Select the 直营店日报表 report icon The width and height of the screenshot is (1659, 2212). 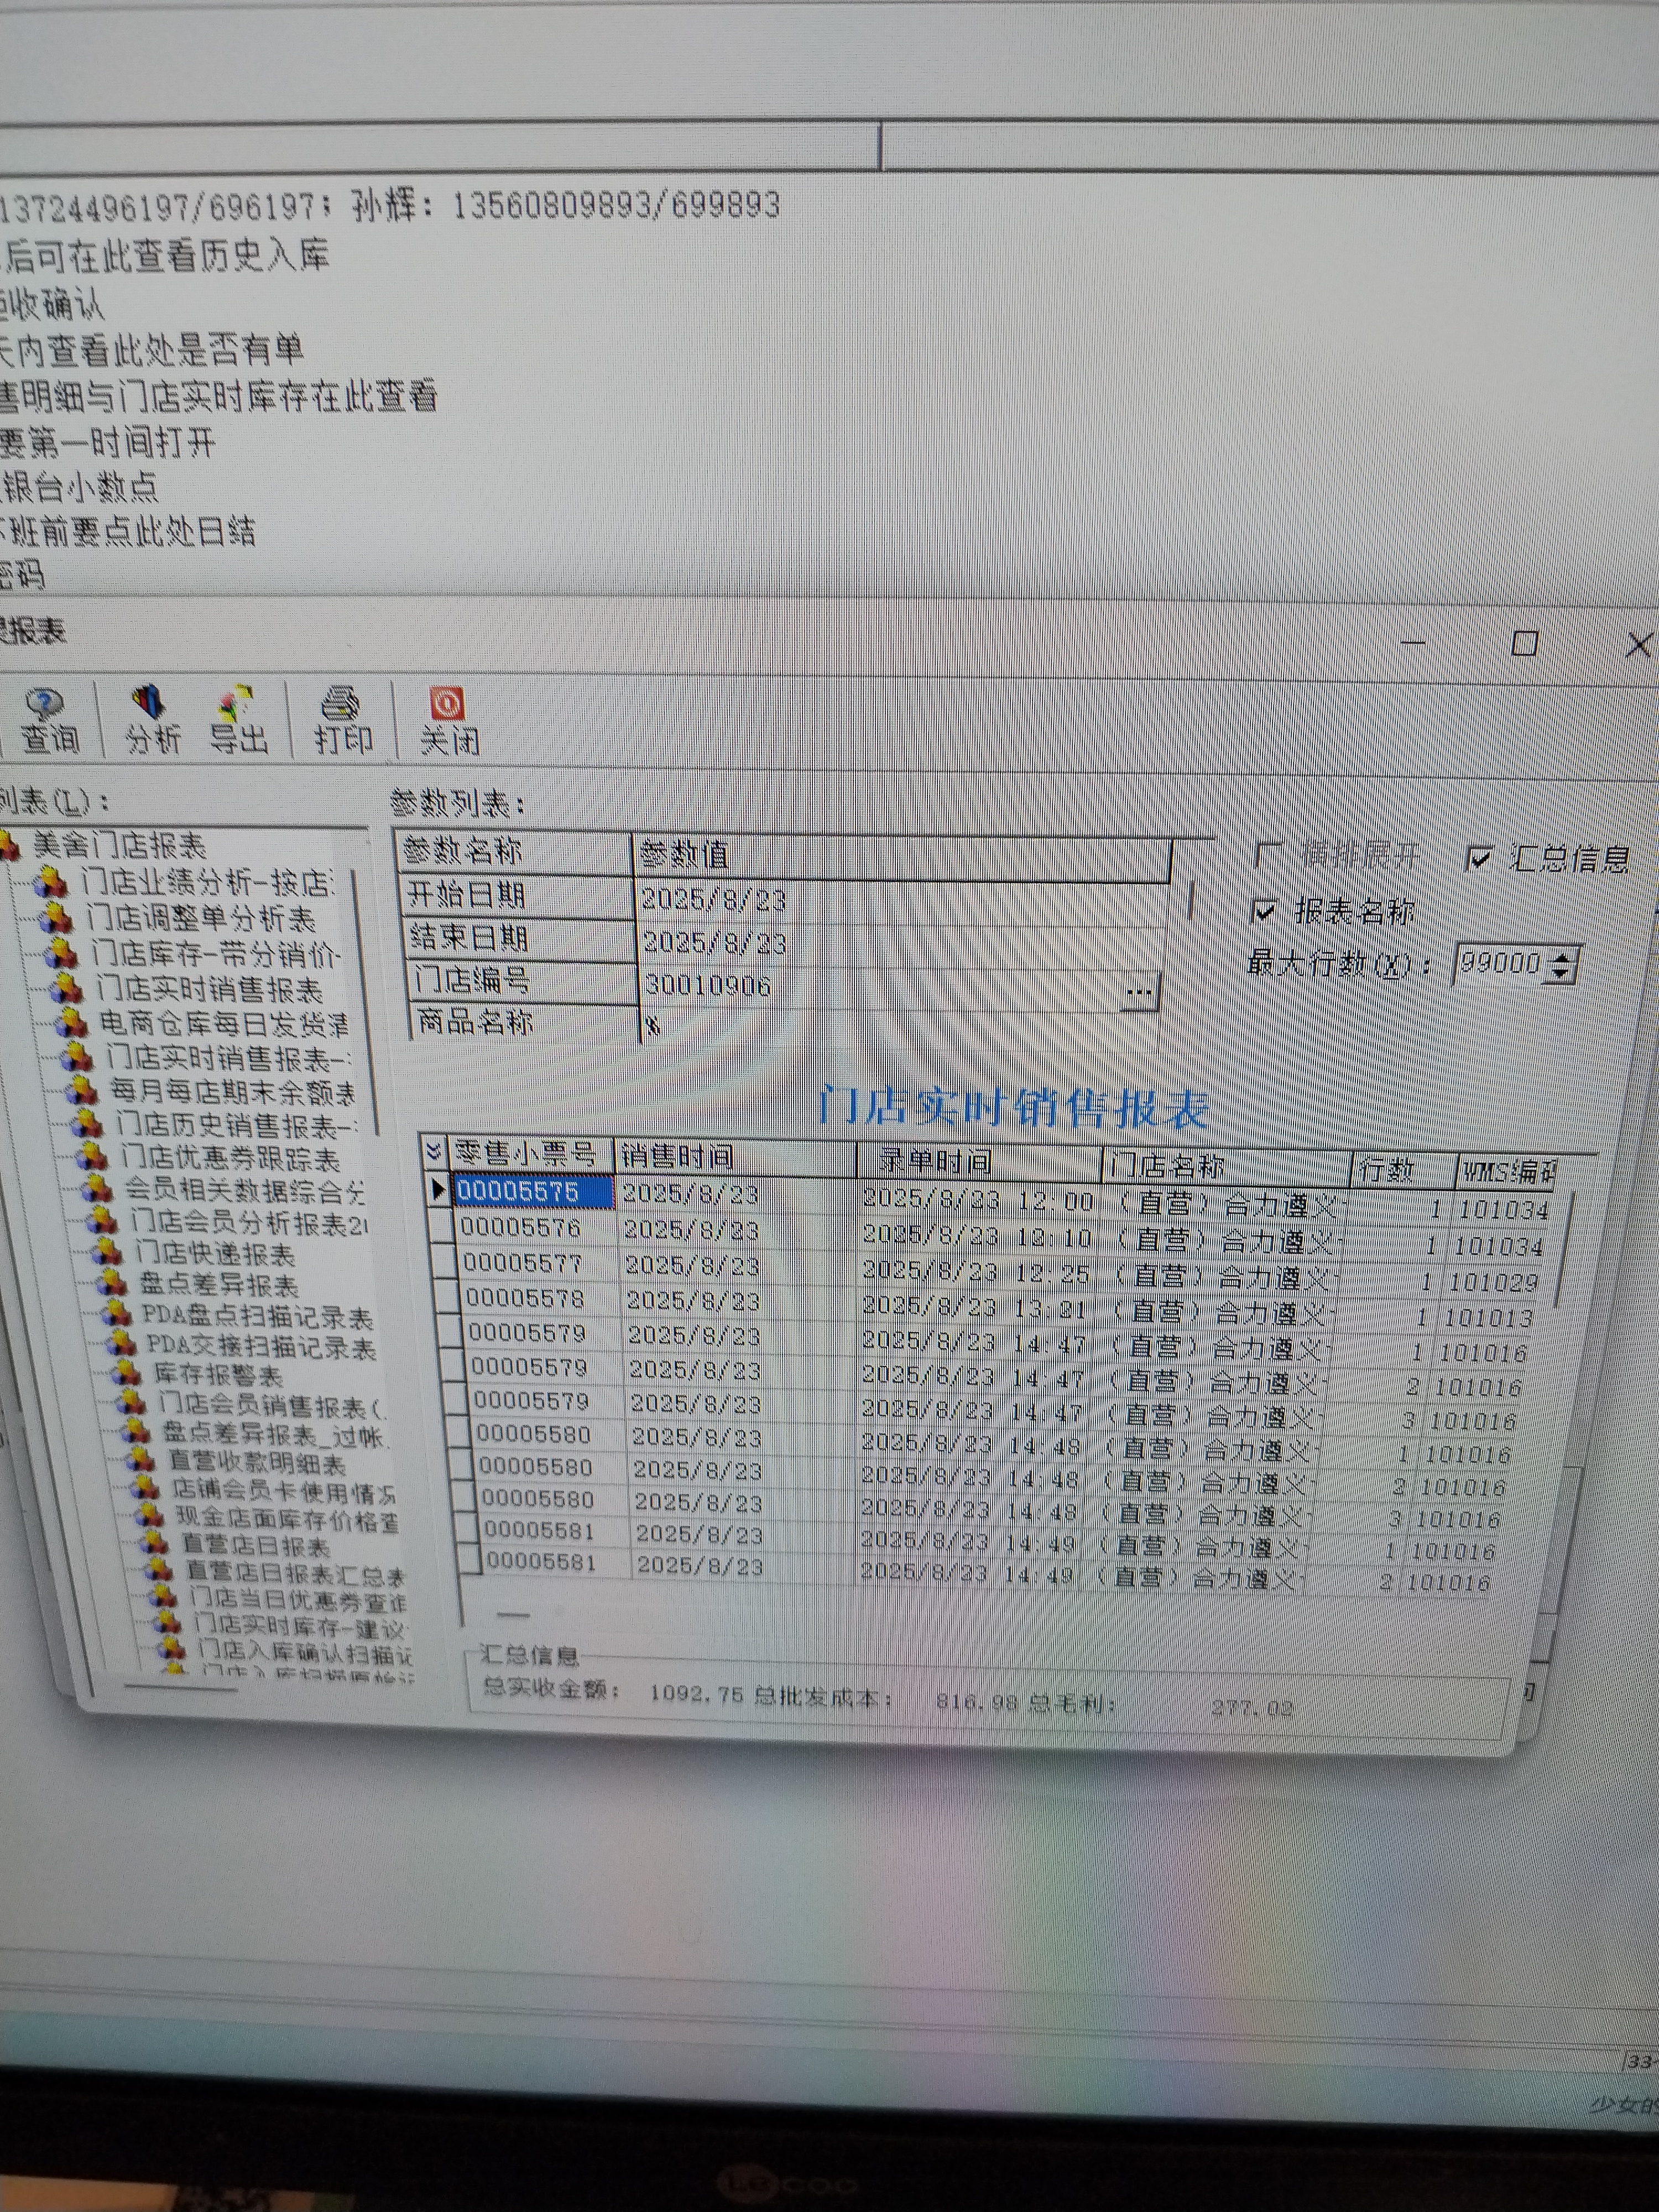(154, 1544)
